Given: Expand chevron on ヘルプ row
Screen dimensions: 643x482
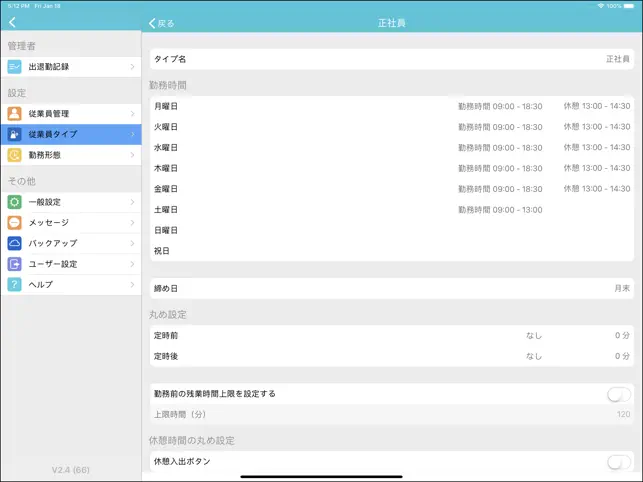Looking at the screenshot, I should 132,284.
